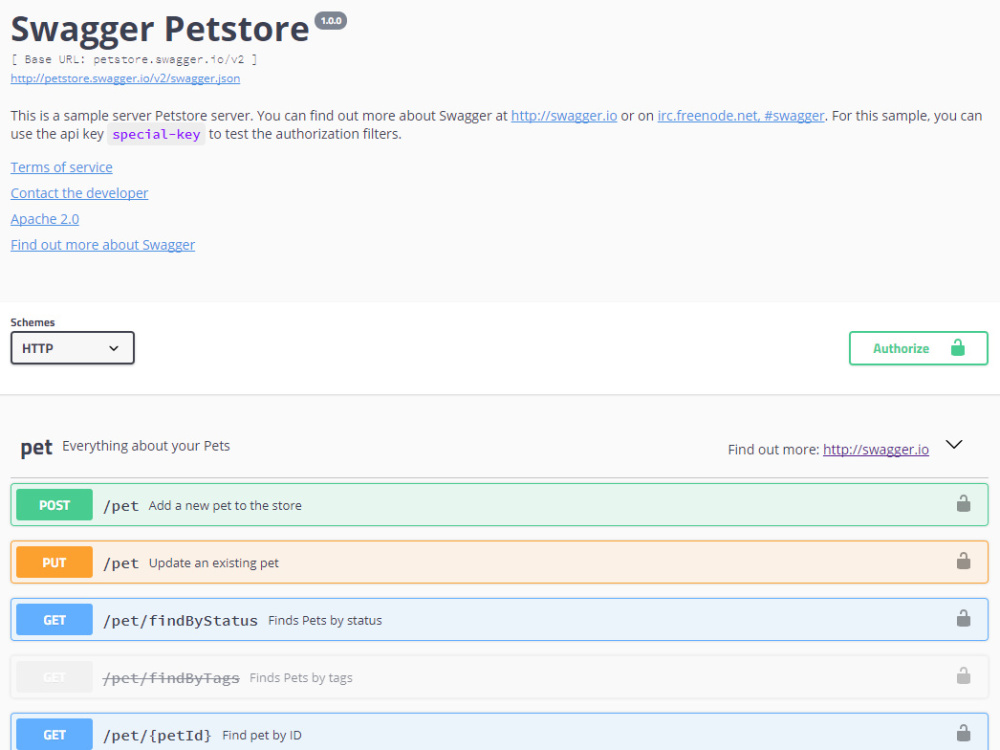Click the Swagger Petstore title
1000x750 pixels.
(x=160, y=29)
